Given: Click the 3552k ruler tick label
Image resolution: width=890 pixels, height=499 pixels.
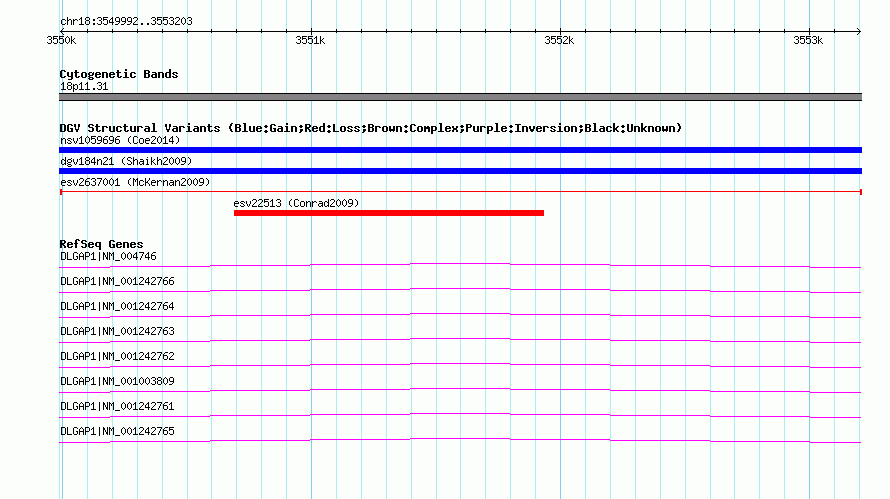Looking at the screenshot, I should (x=559, y=40).
